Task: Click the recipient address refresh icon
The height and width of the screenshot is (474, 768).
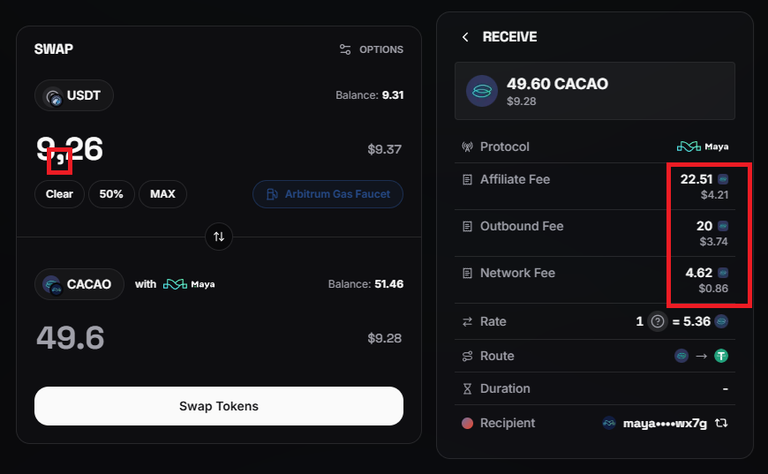Action: tap(721, 423)
